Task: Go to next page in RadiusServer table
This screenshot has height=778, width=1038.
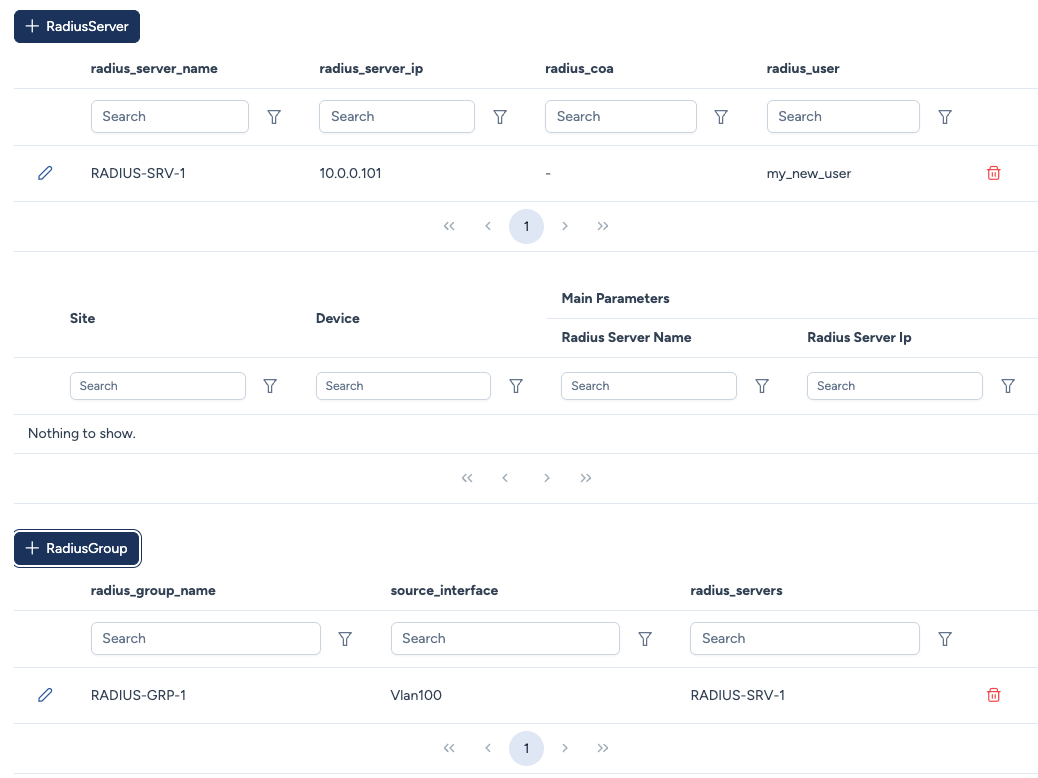Action: (x=565, y=226)
